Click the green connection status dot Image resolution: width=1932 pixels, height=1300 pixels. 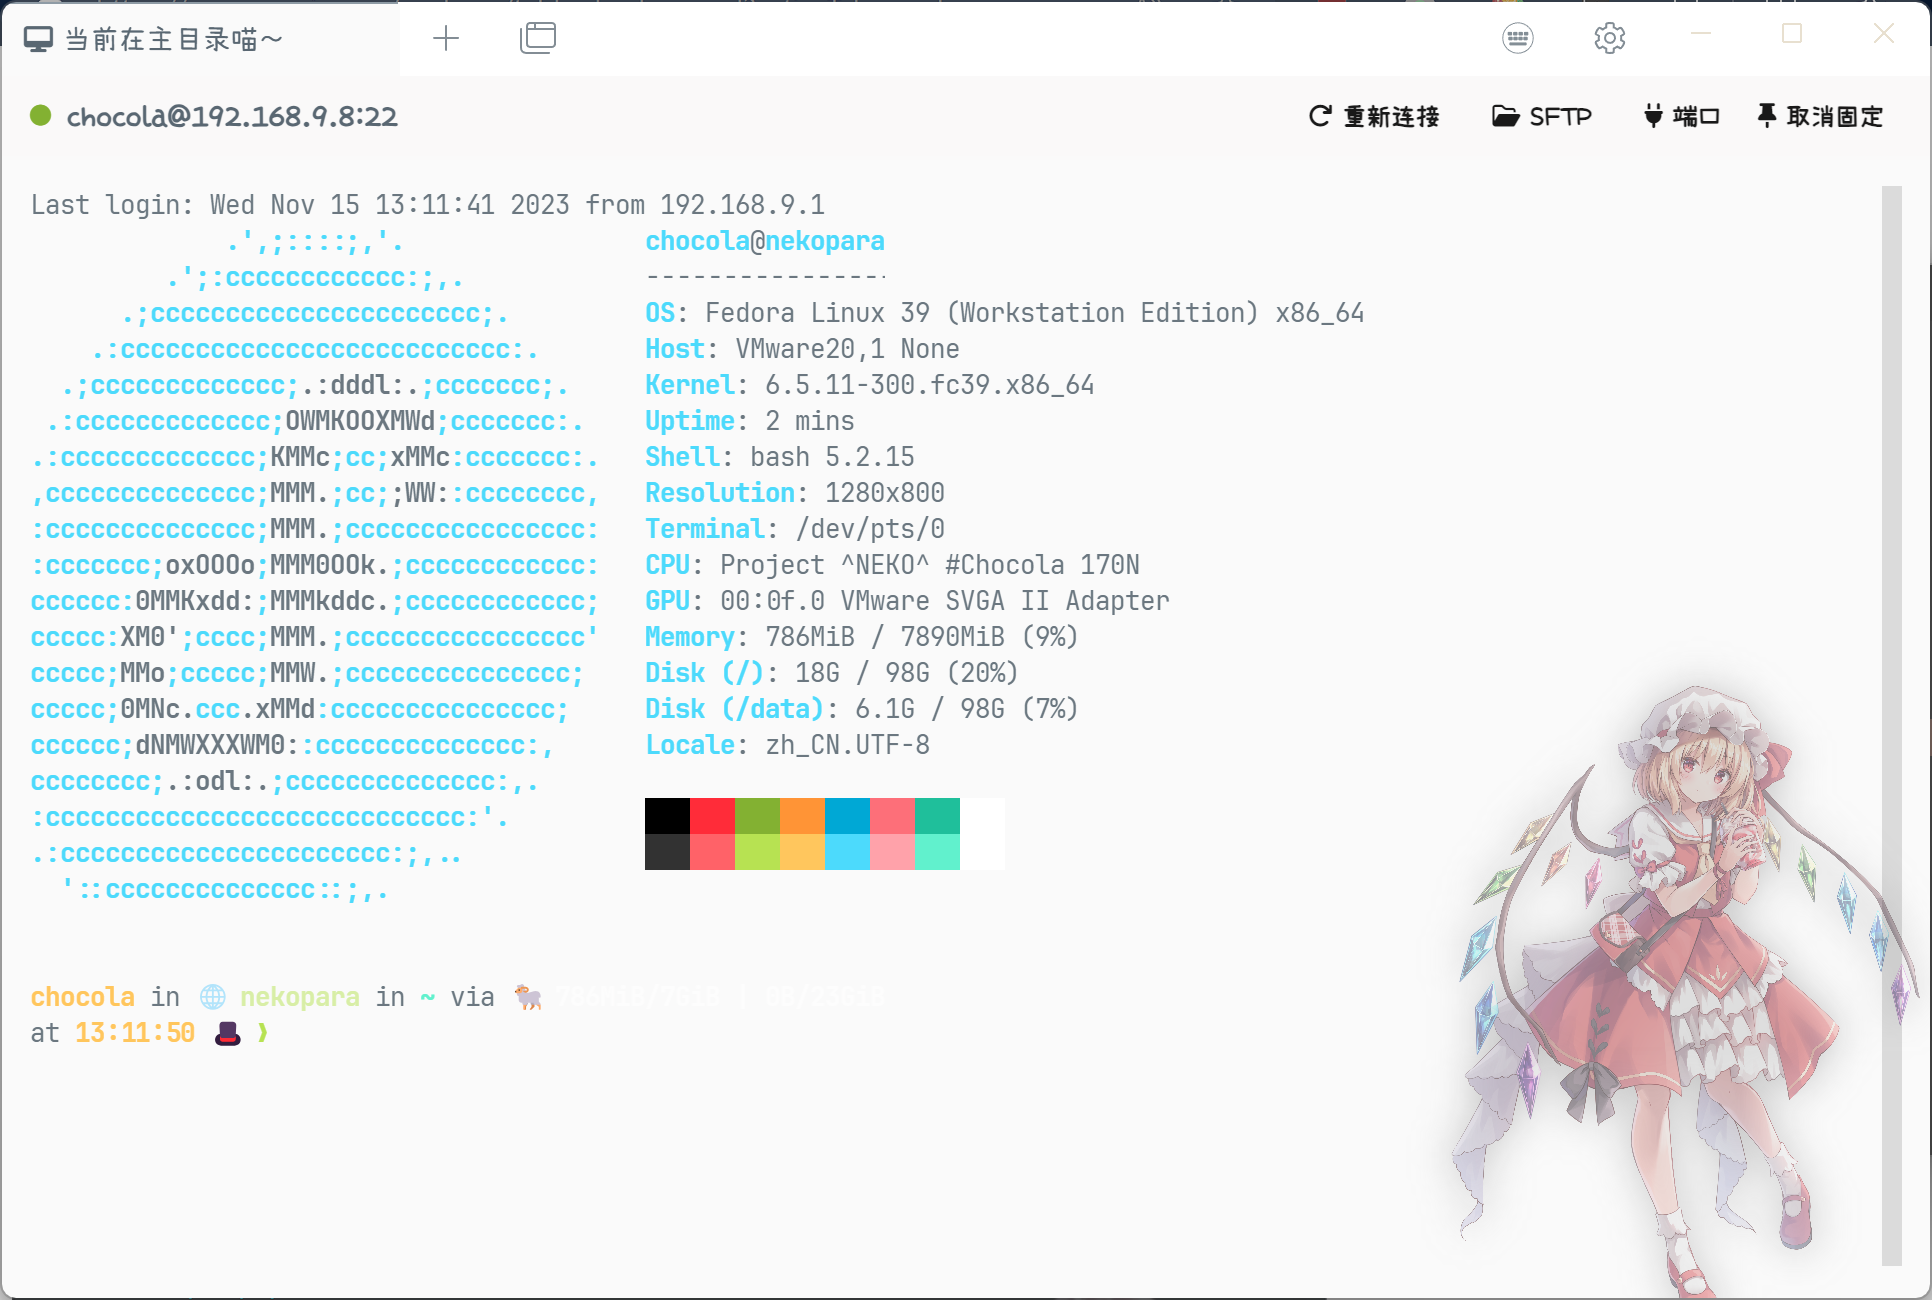point(41,116)
